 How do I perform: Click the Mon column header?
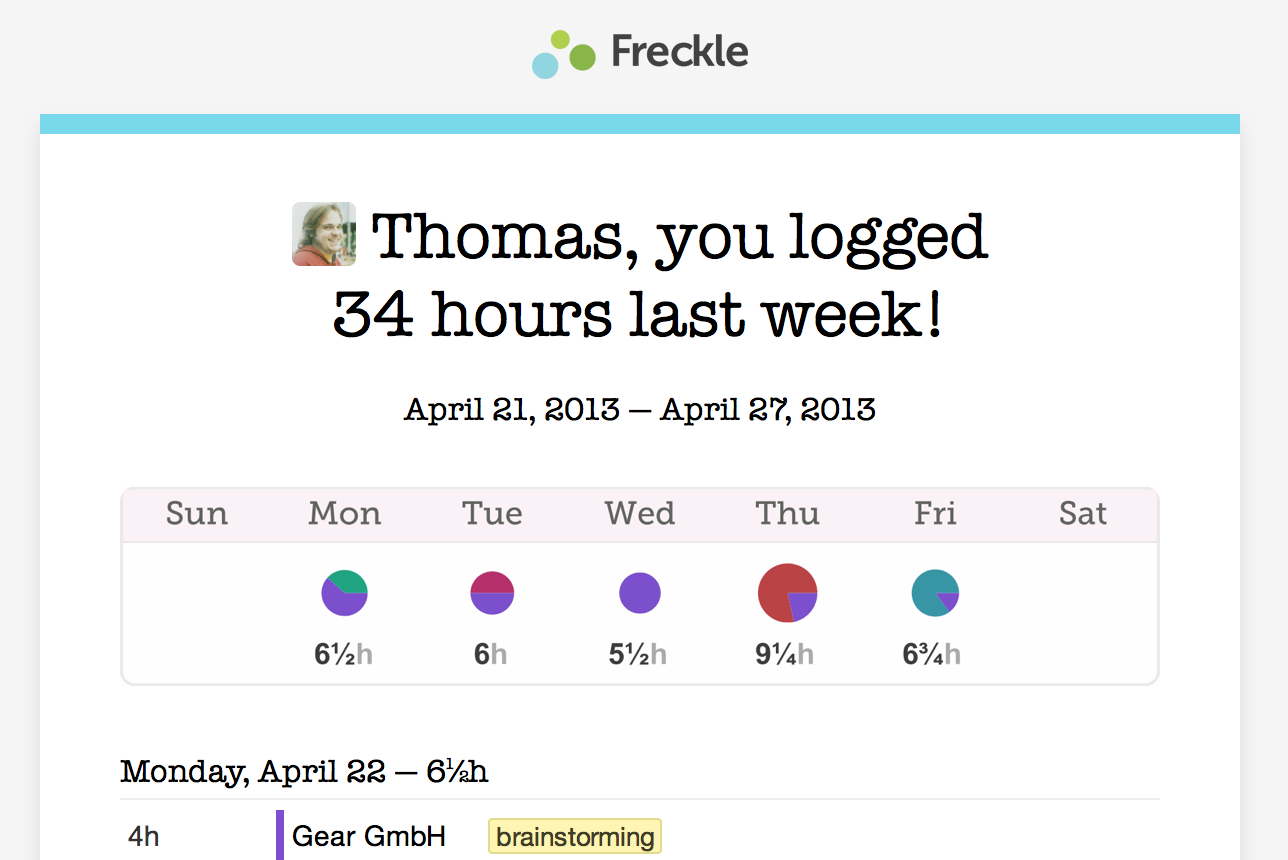(345, 514)
